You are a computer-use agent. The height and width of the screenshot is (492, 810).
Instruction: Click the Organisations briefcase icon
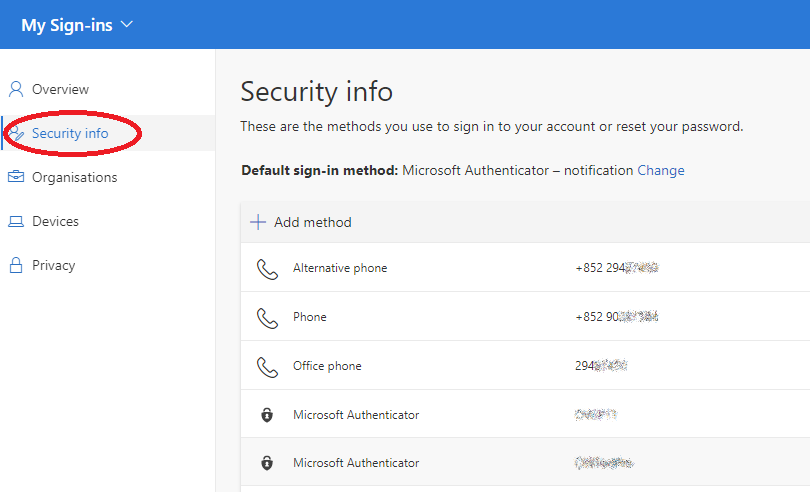[16, 177]
